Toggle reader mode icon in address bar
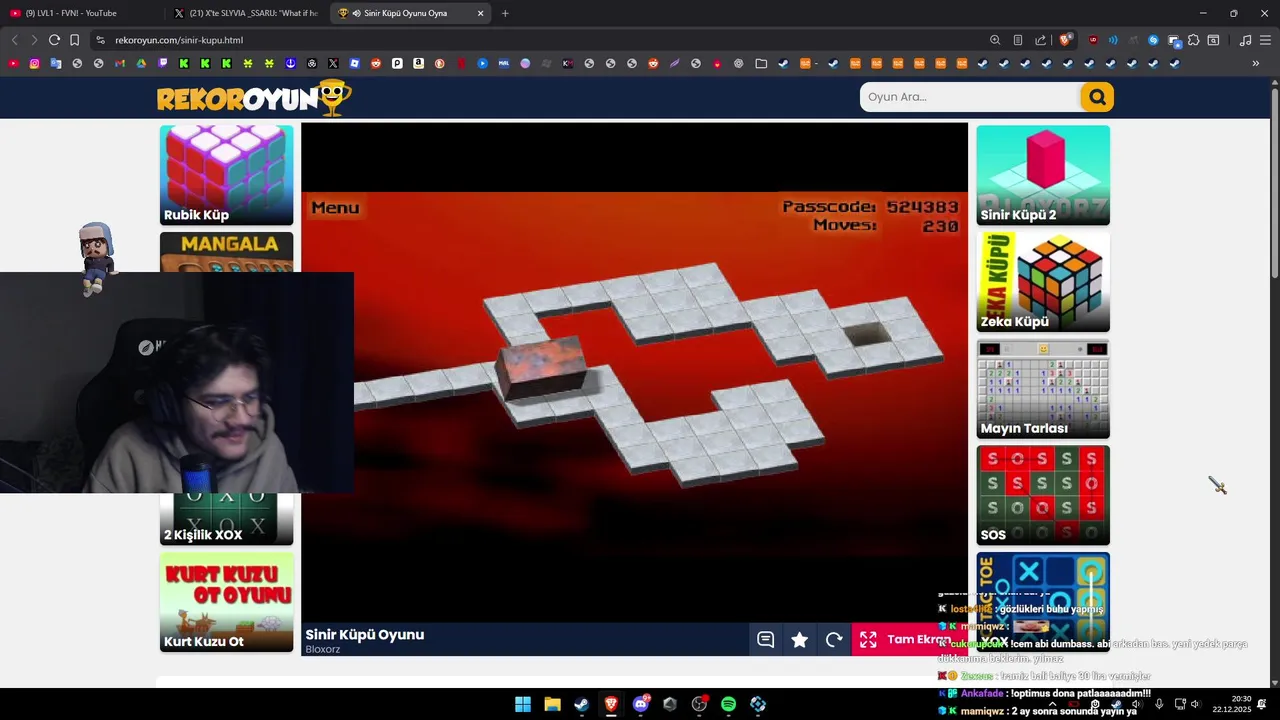This screenshot has height=720, width=1280. [x=1018, y=40]
